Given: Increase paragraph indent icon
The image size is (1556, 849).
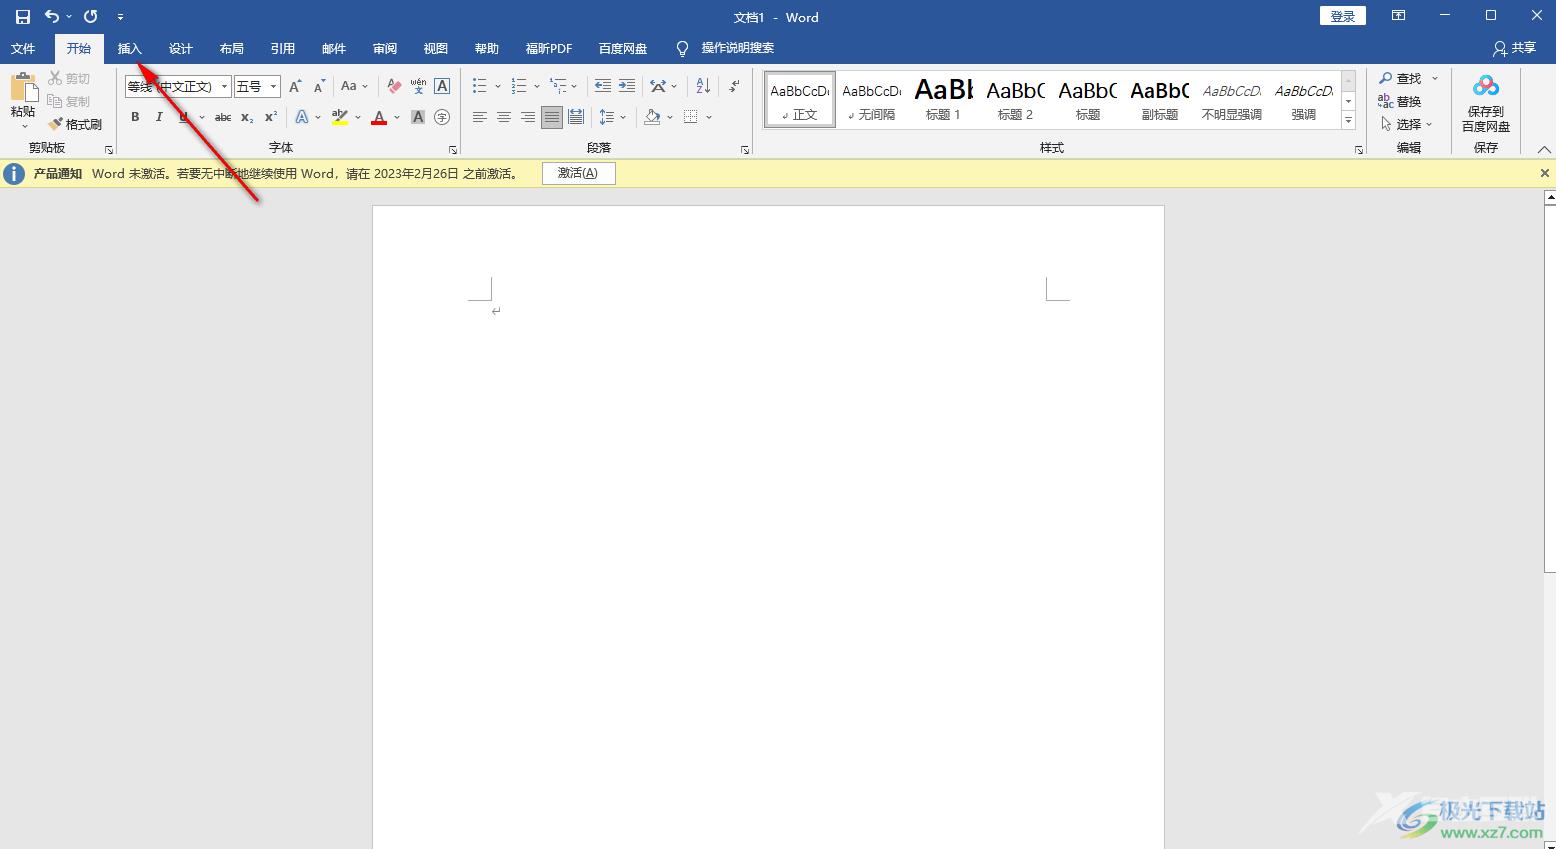Looking at the screenshot, I should click(x=627, y=86).
